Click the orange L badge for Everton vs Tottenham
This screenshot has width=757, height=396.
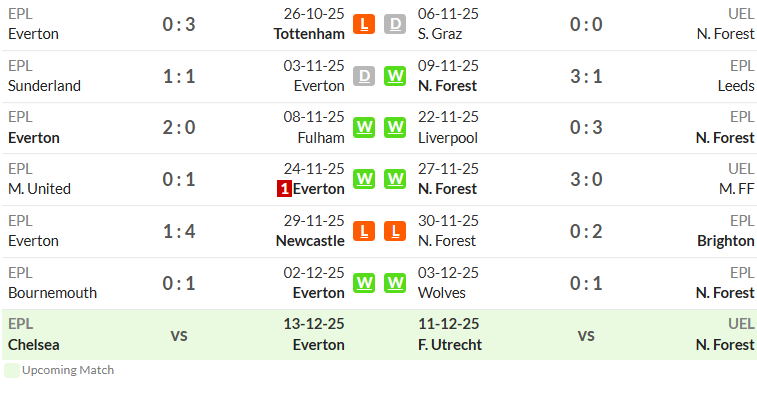tap(364, 24)
